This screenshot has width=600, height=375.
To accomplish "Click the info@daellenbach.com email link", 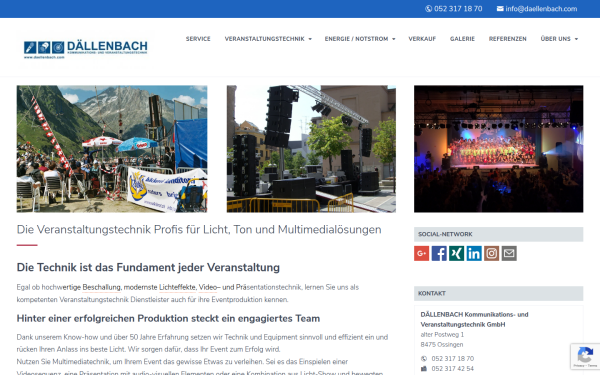I will [541, 9].
